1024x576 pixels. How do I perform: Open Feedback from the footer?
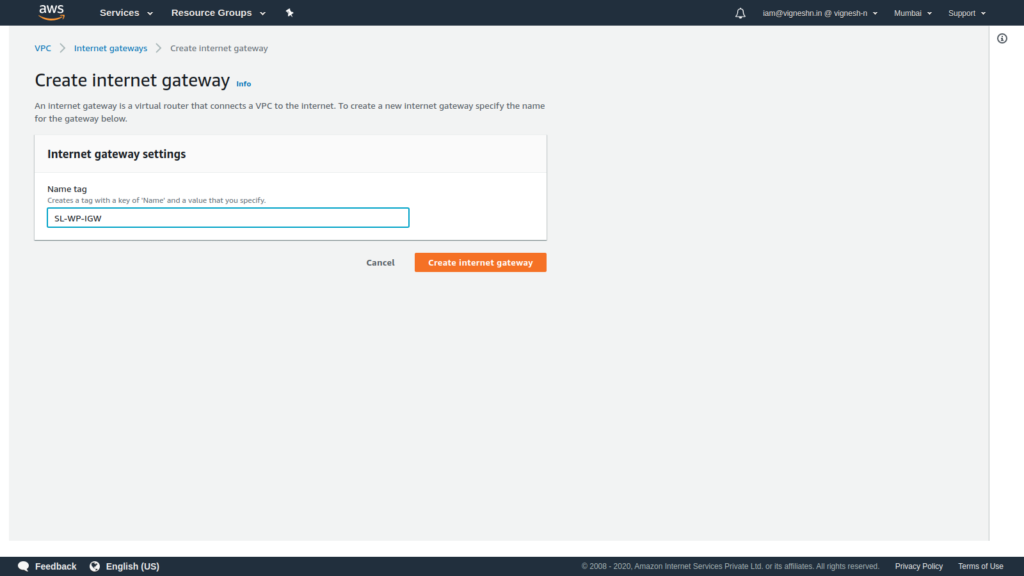click(x=47, y=566)
